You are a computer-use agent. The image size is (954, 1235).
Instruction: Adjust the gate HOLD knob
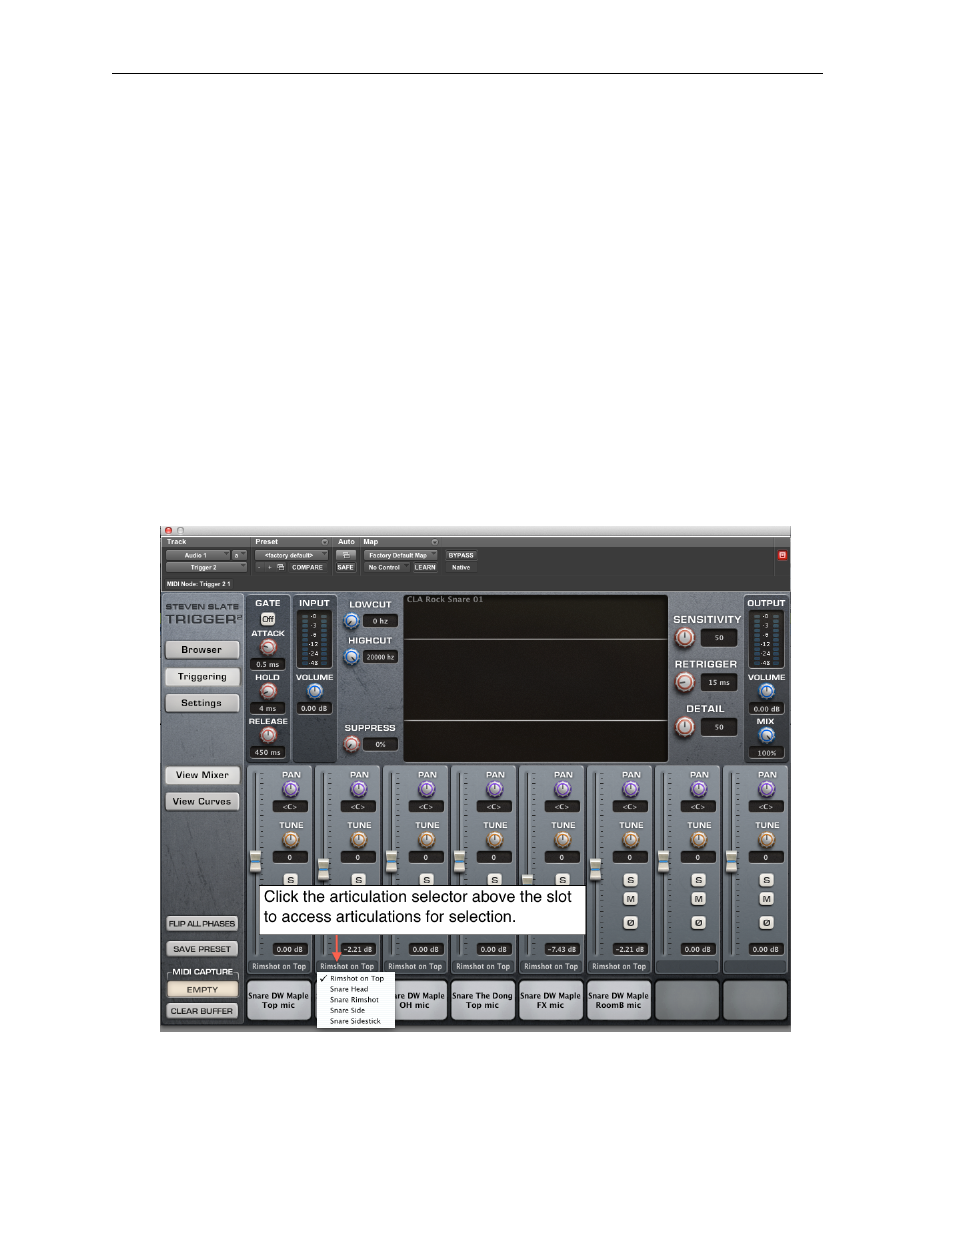pos(268,691)
